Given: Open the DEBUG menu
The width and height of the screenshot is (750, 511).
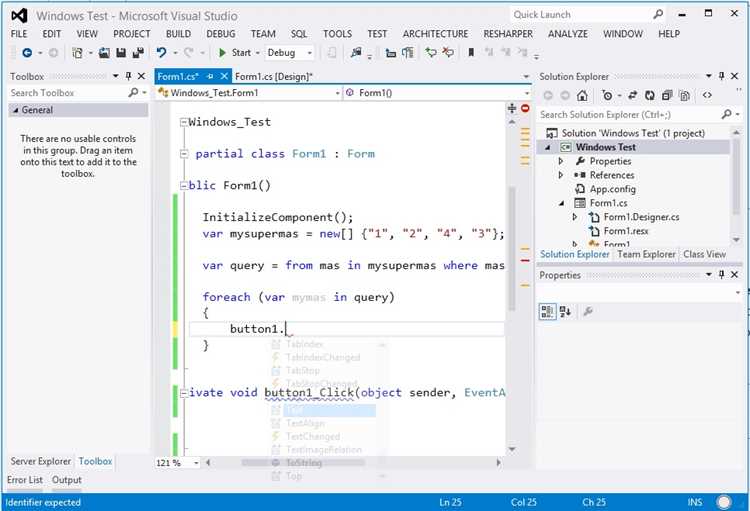Looking at the screenshot, I should [x=221, y=34].
